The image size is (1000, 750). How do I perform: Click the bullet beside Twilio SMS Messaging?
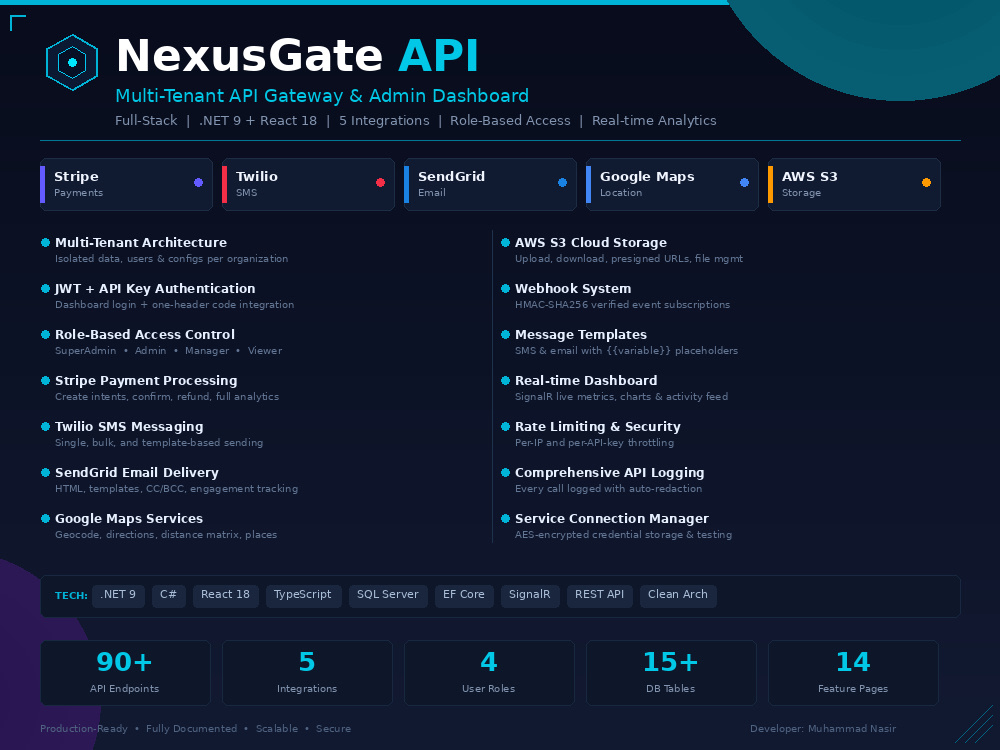[x=45, y=426]
